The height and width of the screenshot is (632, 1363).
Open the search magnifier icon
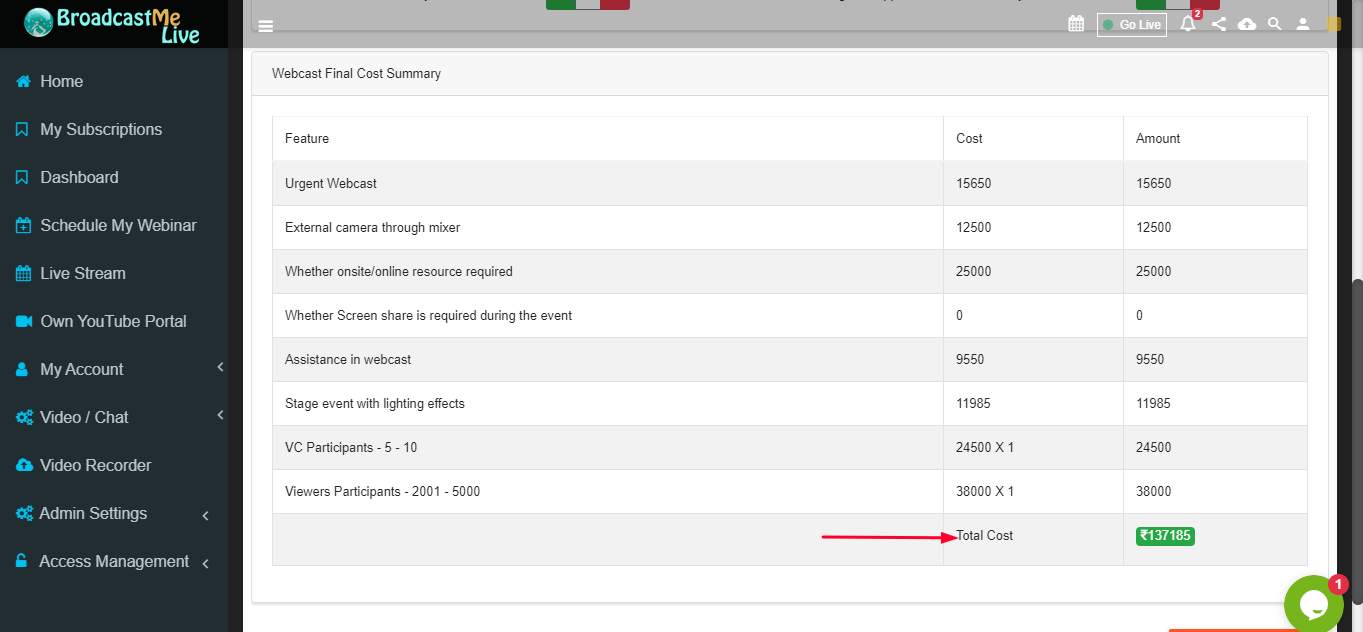tap(1275, 24)
